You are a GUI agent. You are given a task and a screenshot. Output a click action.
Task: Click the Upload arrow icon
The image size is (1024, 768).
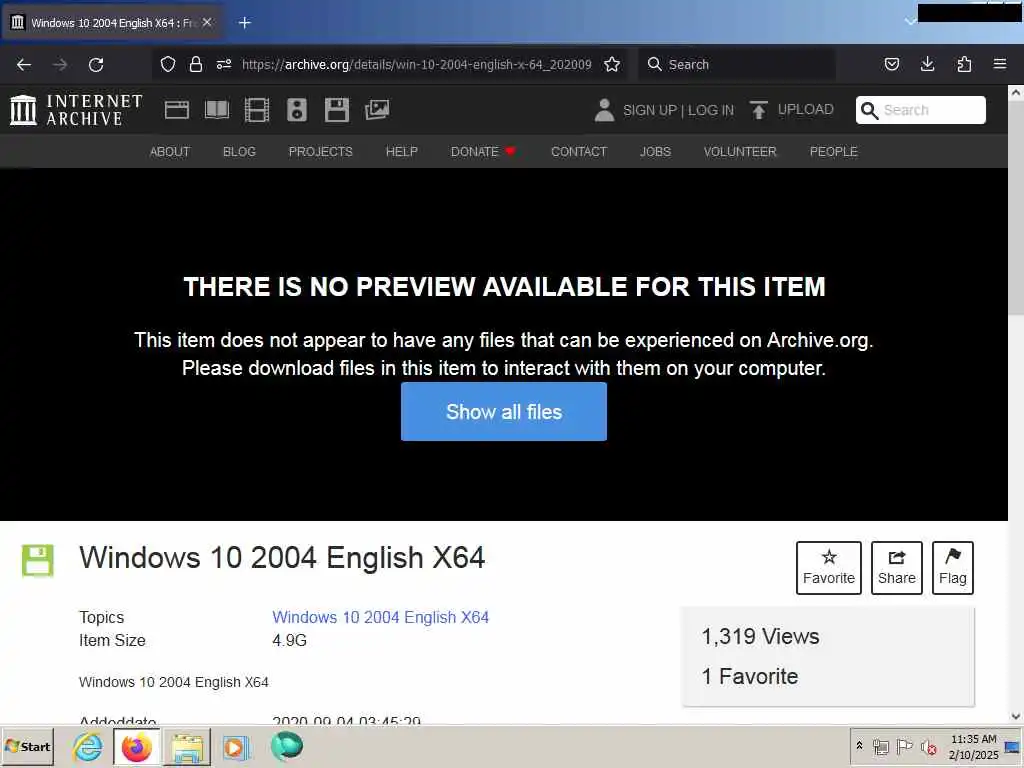(x=758, y=110)
